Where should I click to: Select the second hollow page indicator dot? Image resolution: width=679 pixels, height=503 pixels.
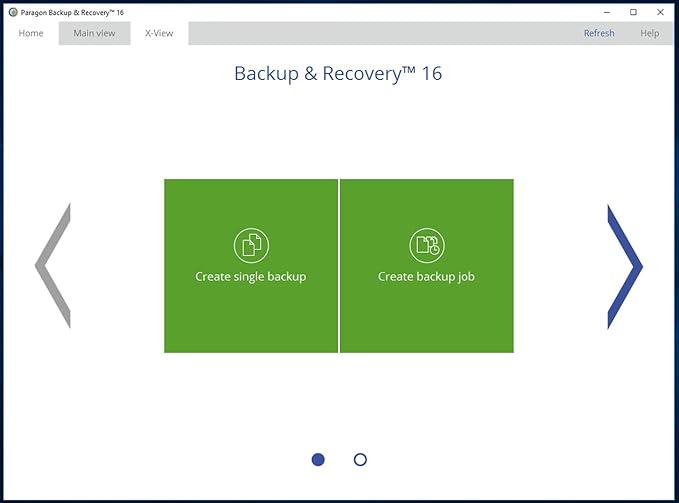click(360, 460)
